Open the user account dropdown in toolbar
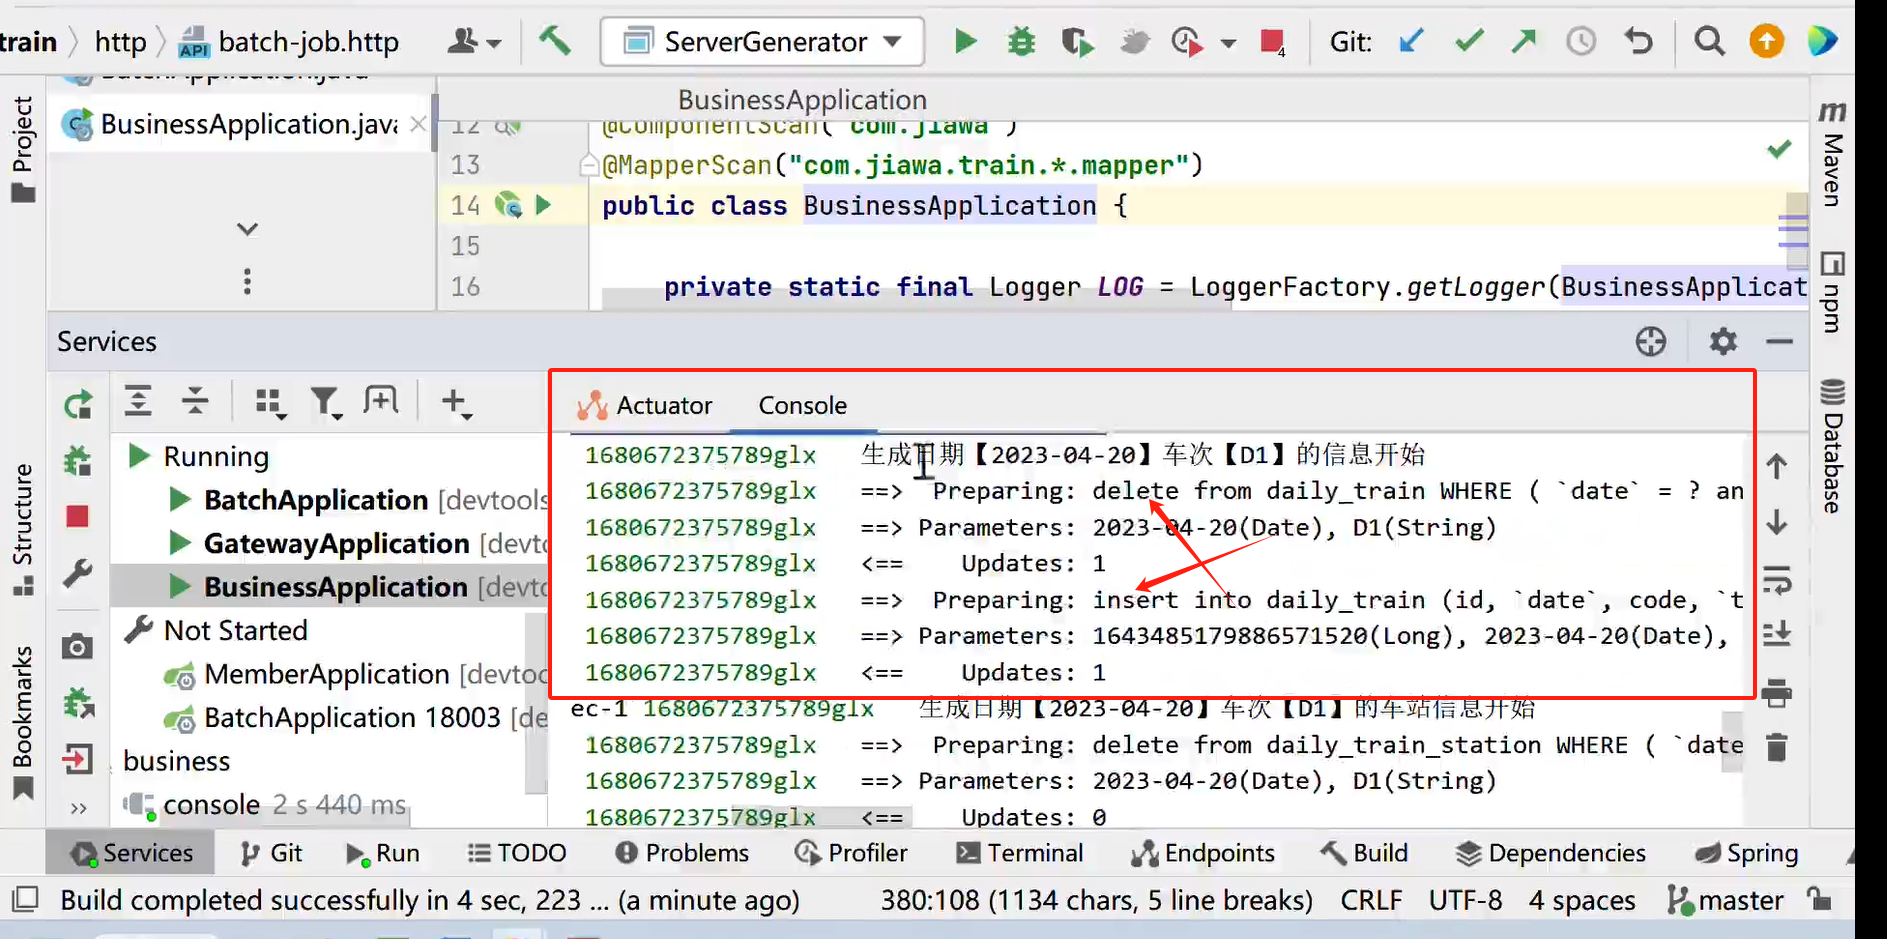 pyautogui.click(x=474, y=41)
